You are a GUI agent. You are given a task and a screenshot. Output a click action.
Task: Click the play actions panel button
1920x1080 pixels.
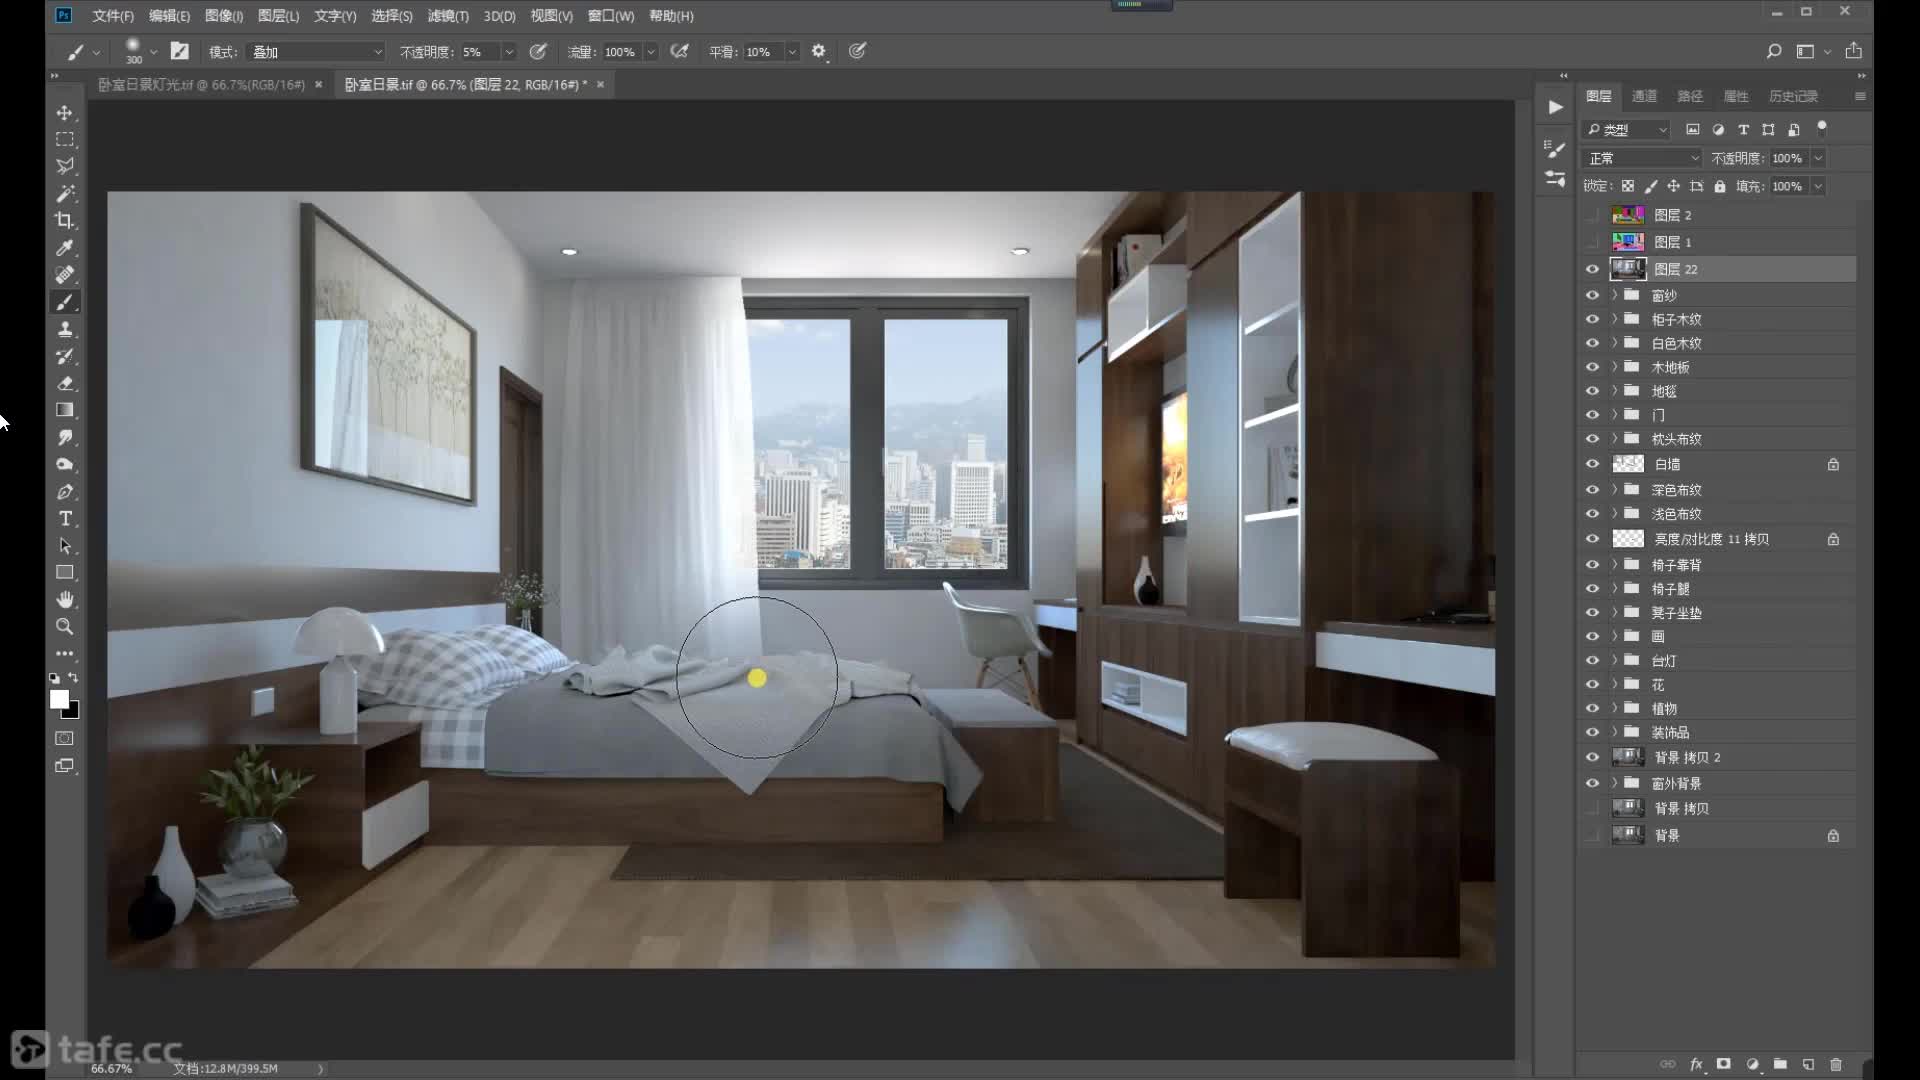[x=1555, y=107]
